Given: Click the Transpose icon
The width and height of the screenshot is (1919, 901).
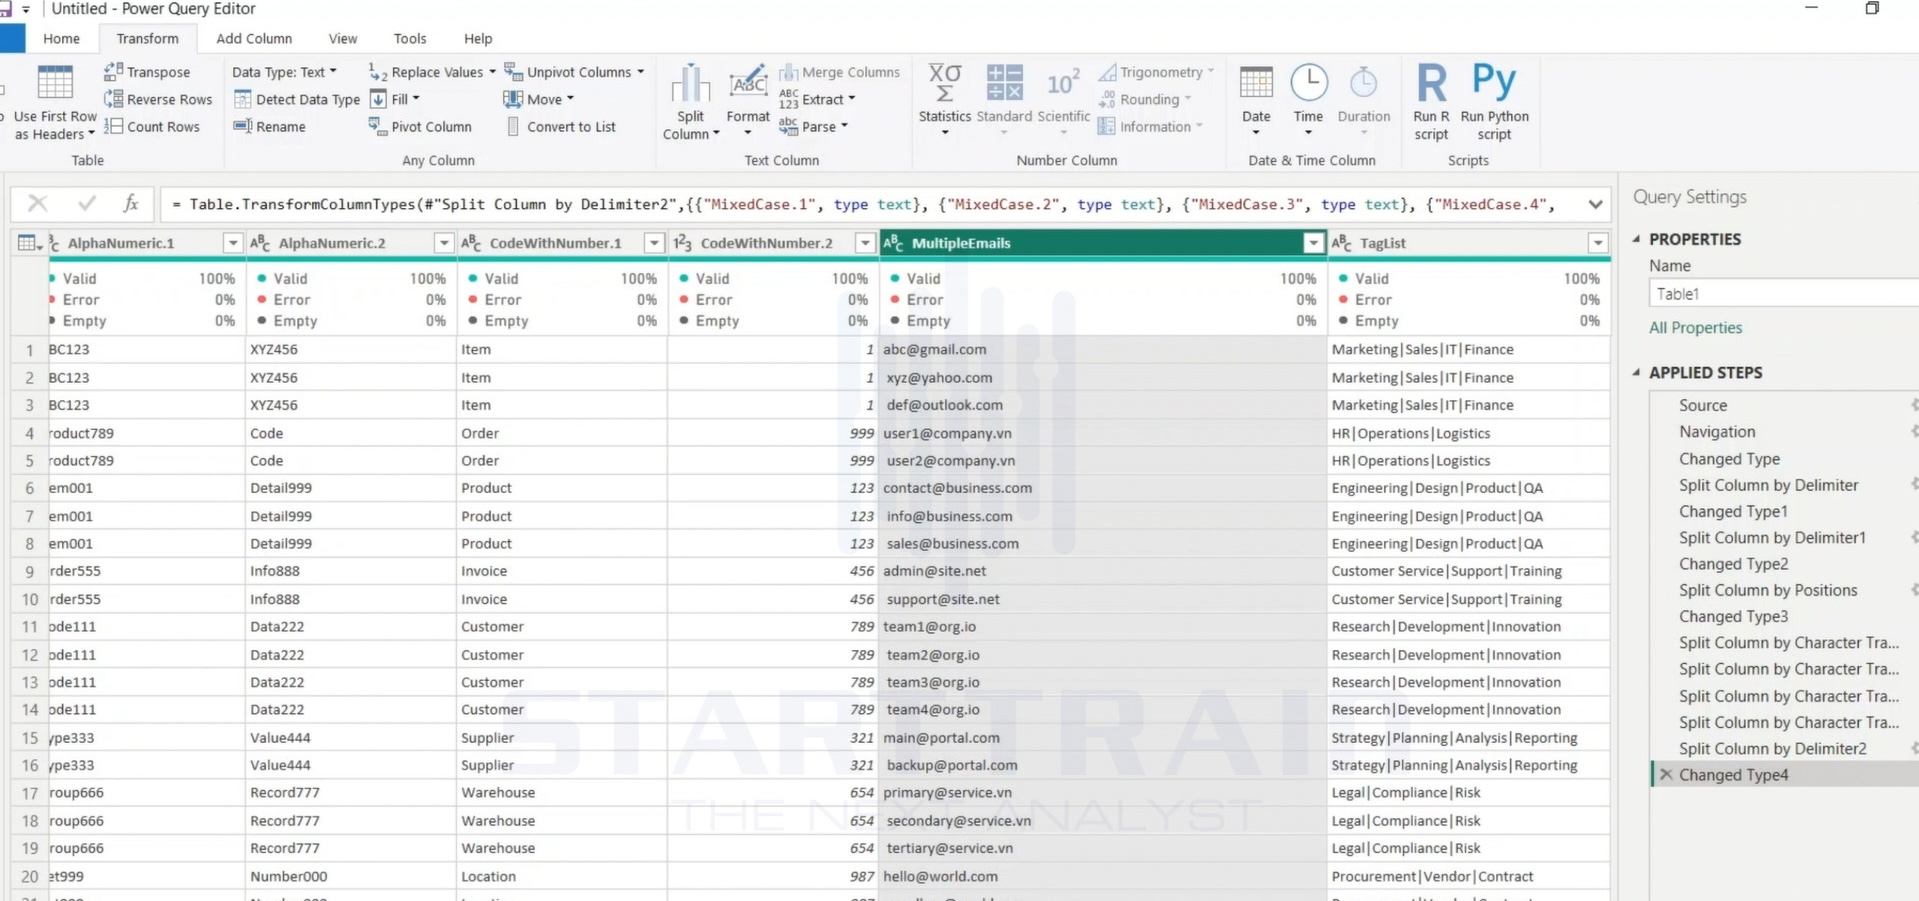Looking at the screenshot, I should (x=113, y=71).
